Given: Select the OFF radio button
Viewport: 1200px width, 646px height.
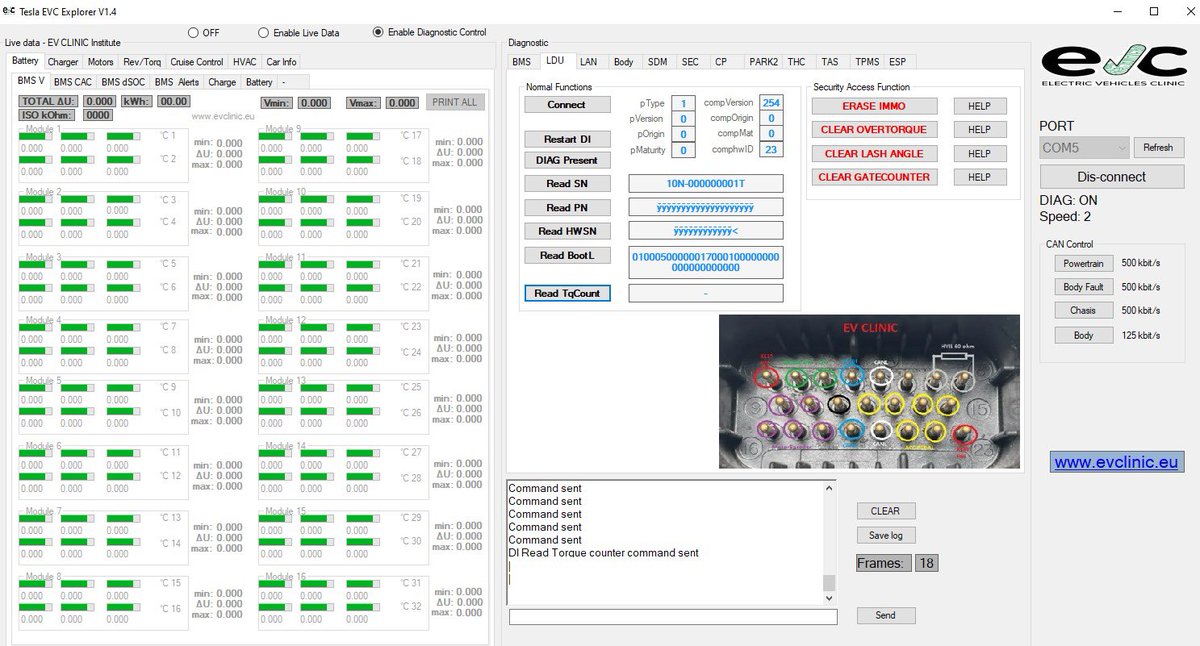Looking at the screenshot, I should (194, 32).
